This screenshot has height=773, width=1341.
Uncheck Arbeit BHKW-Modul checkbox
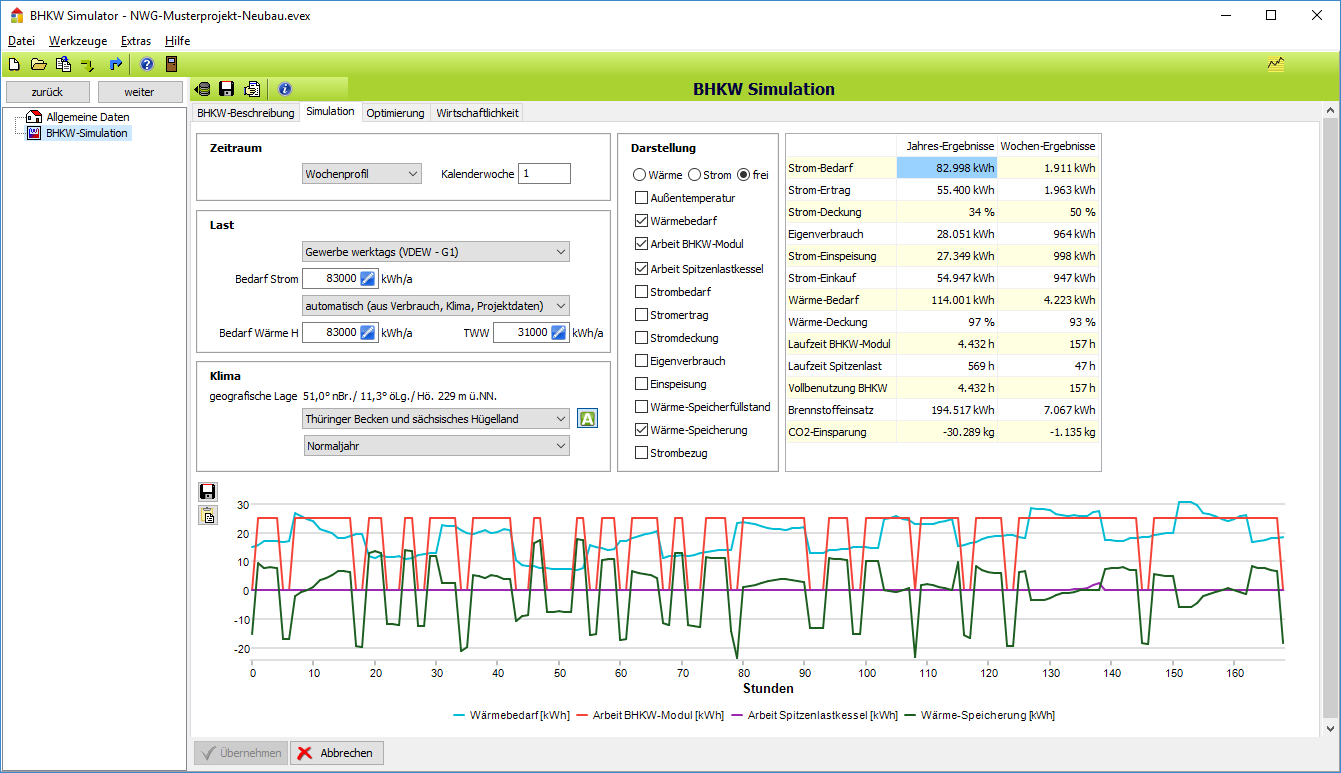click(641, 244)
